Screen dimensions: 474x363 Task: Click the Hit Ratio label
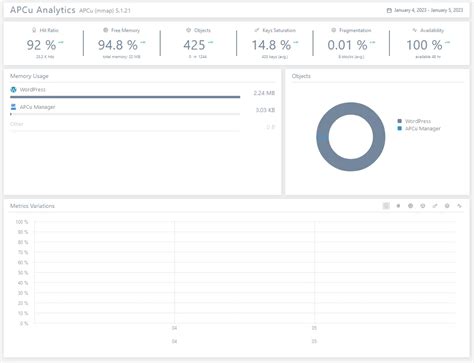(49, 30)
